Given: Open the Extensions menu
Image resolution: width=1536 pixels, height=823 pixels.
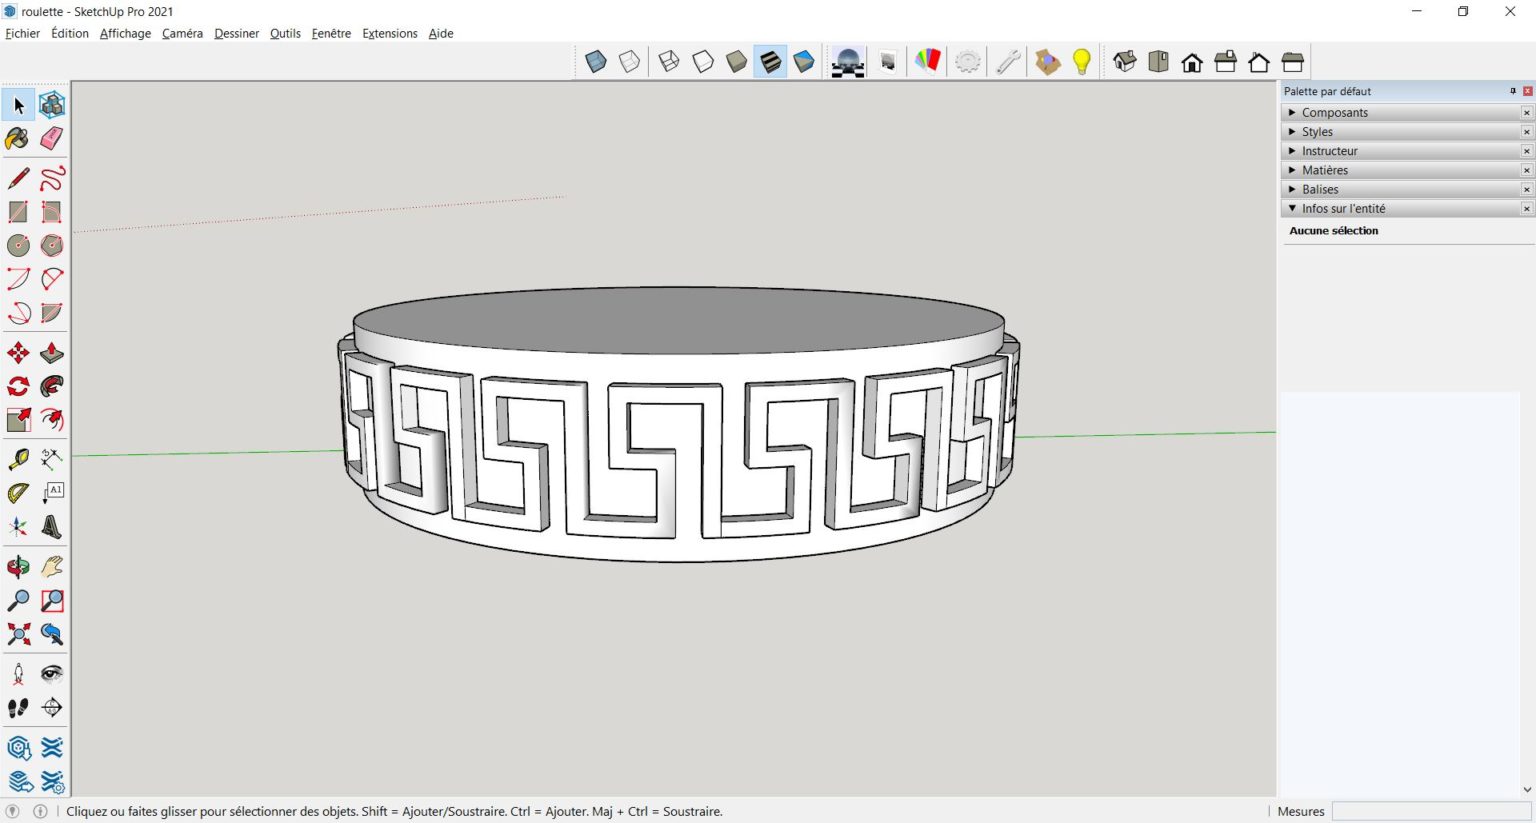Looking at the screenshot, I should click(x=389, y=33).
